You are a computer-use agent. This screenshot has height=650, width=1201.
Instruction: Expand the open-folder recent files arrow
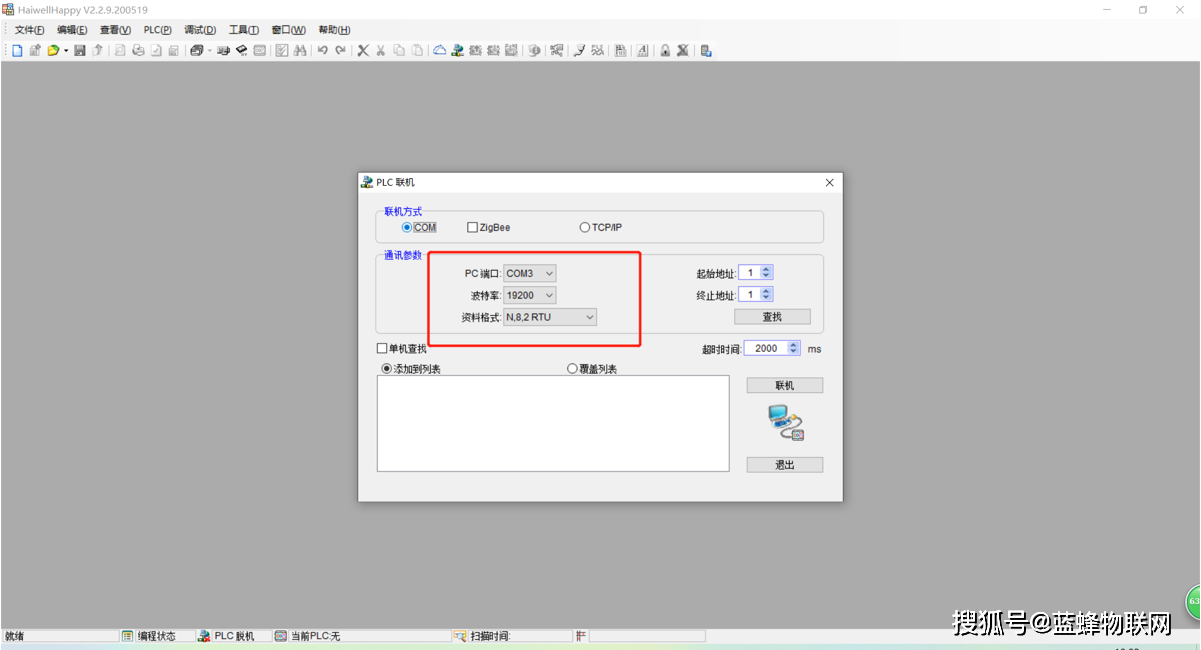(x=65, y=50)
